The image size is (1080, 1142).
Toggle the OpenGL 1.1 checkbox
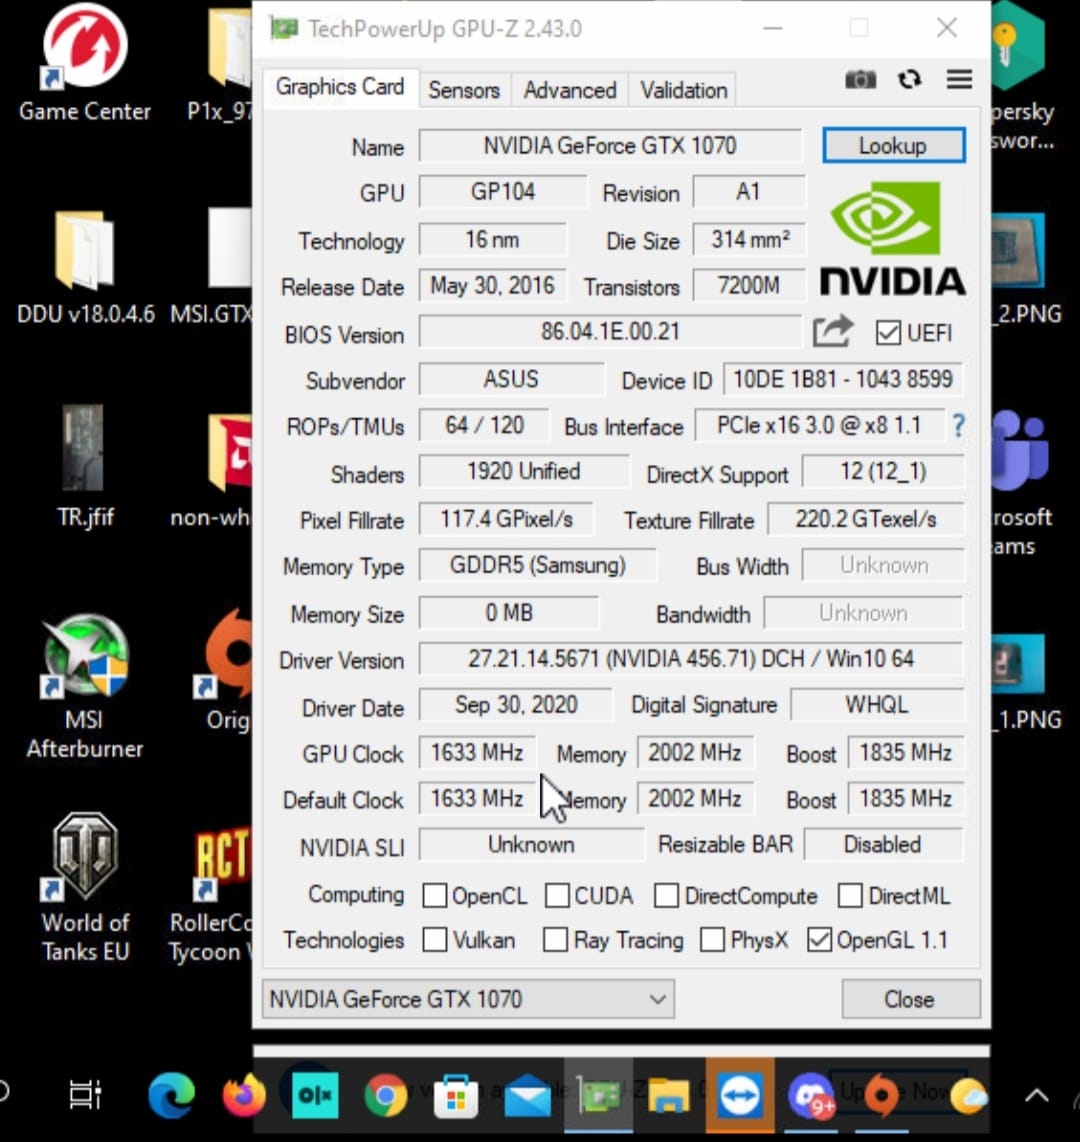(819, 940)
